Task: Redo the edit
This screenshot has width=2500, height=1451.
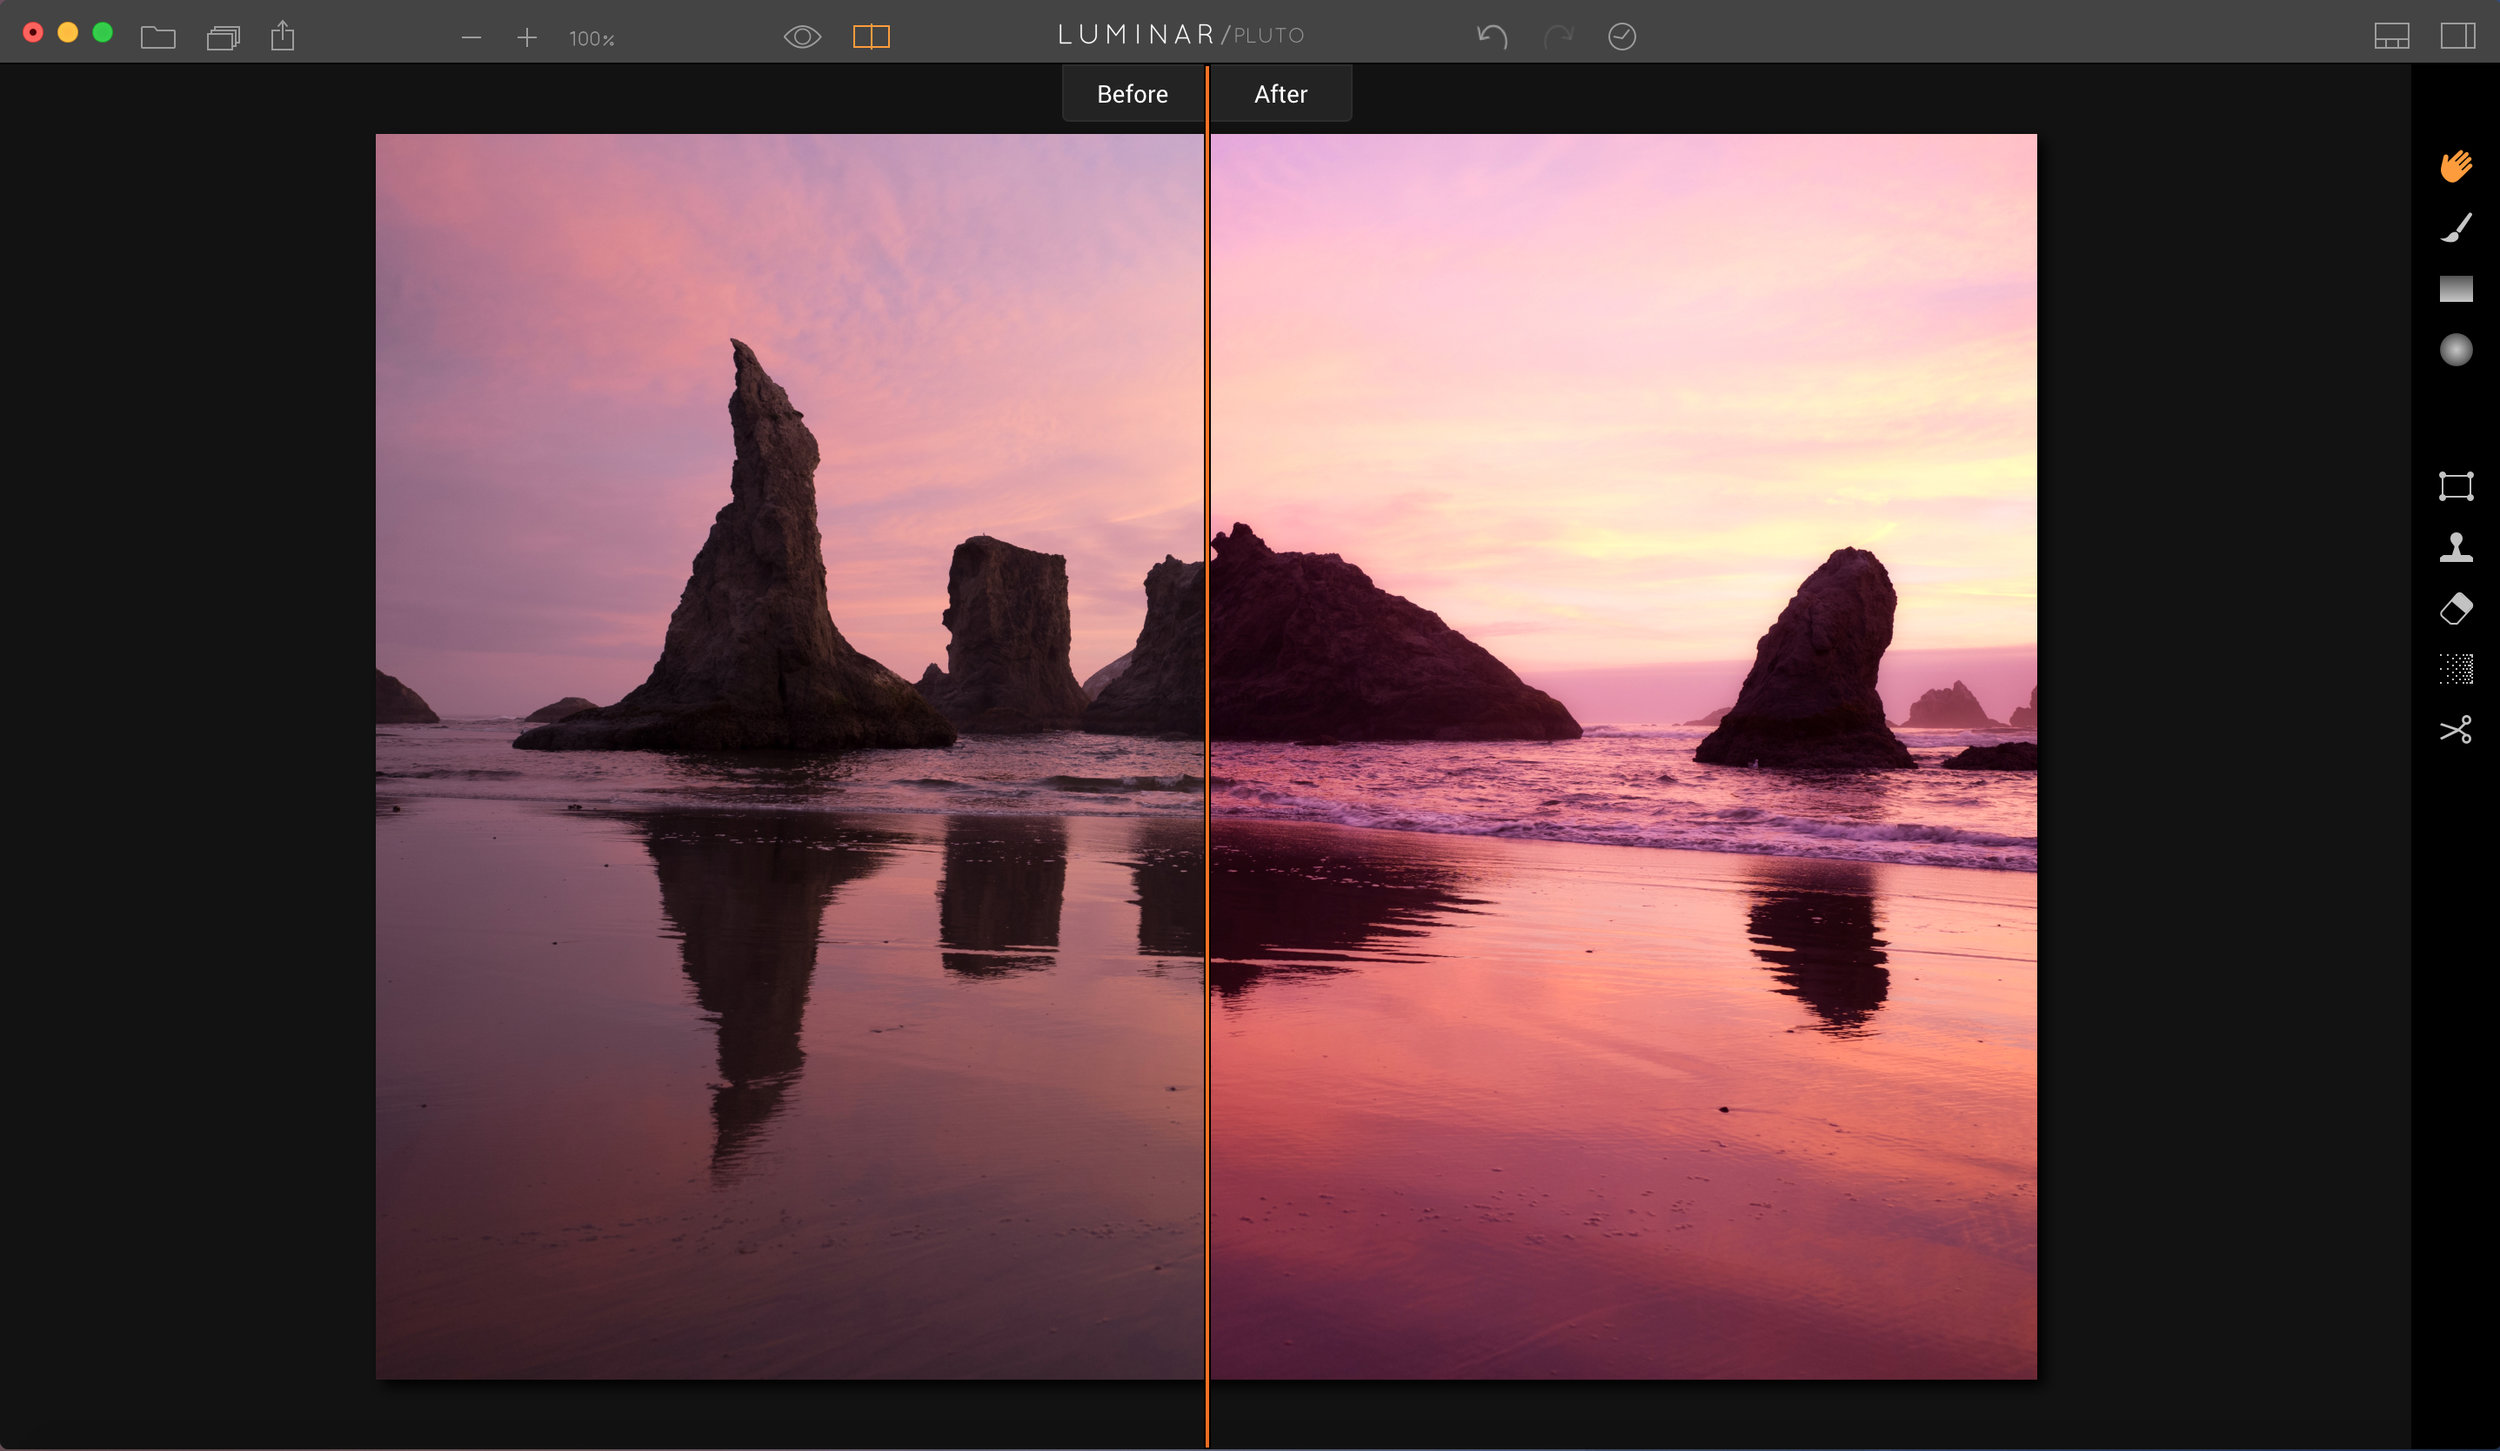Action: tap(1558, 37)
